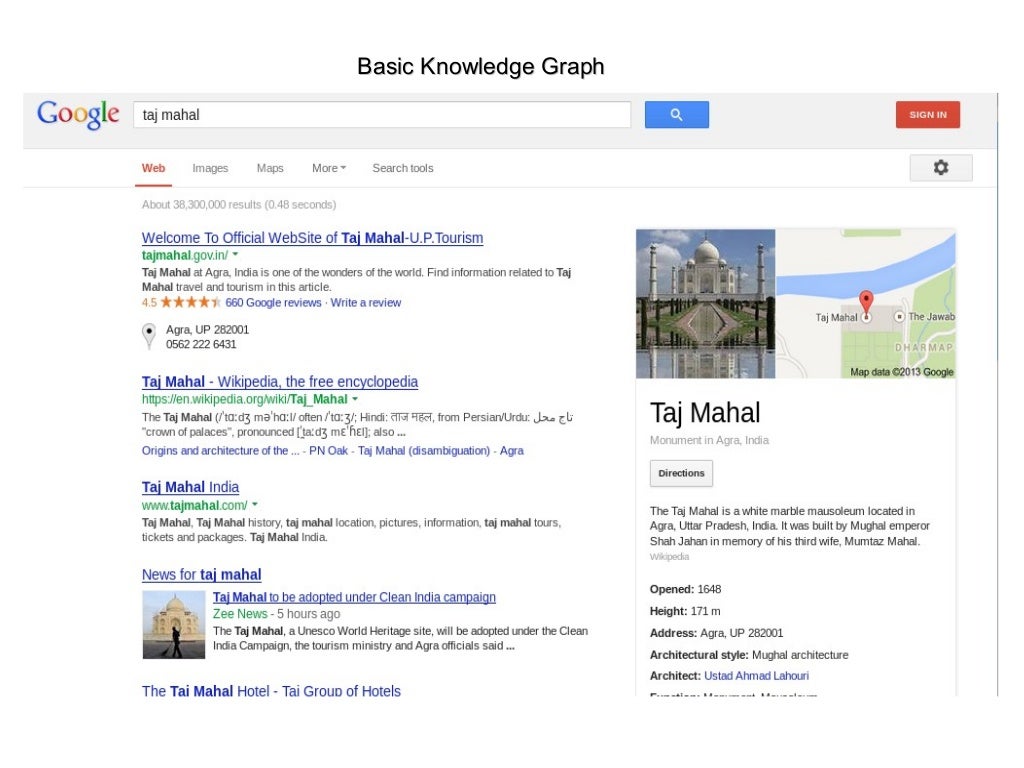Screen dimensions: 1024x768
Task: Click the news thumbnail of Taj Mahal sweeper
Action: pos(174,624)
